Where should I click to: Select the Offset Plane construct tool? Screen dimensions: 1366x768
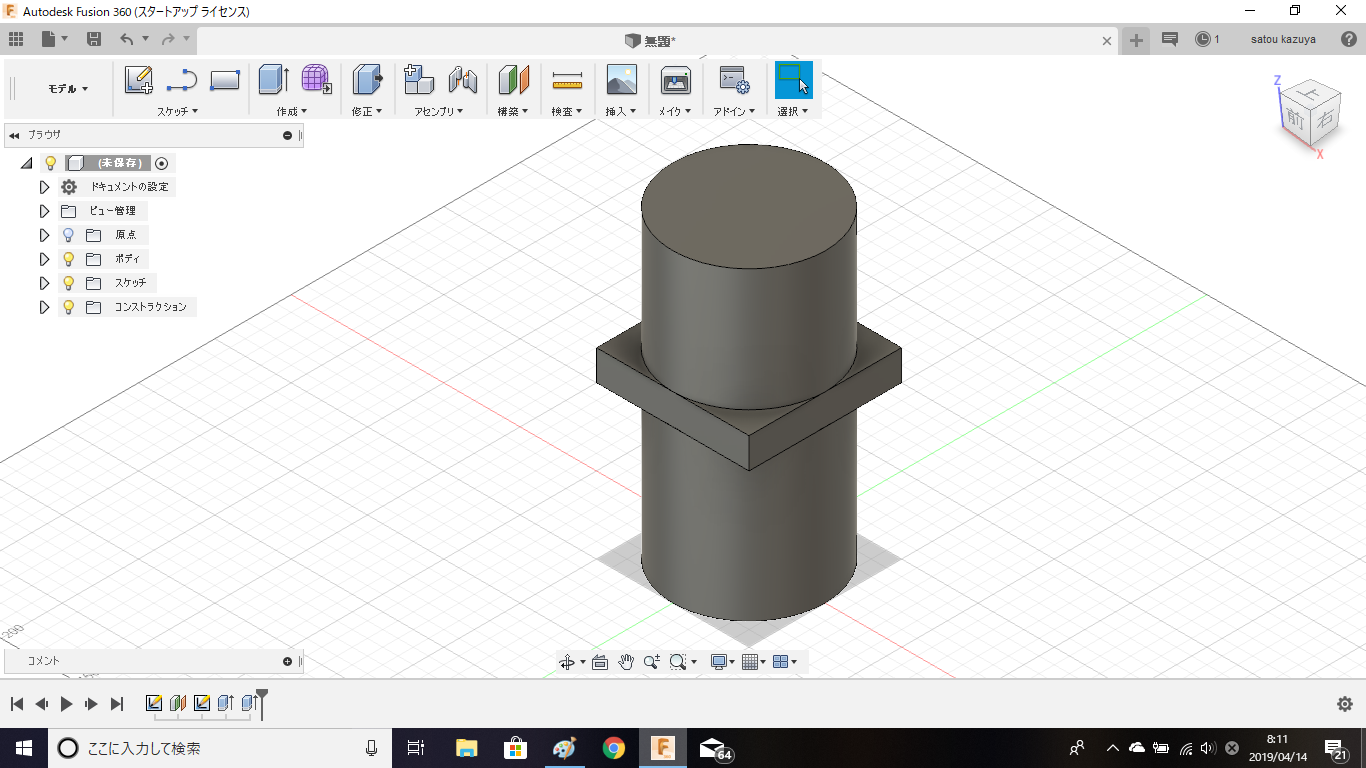coord(513,80)
